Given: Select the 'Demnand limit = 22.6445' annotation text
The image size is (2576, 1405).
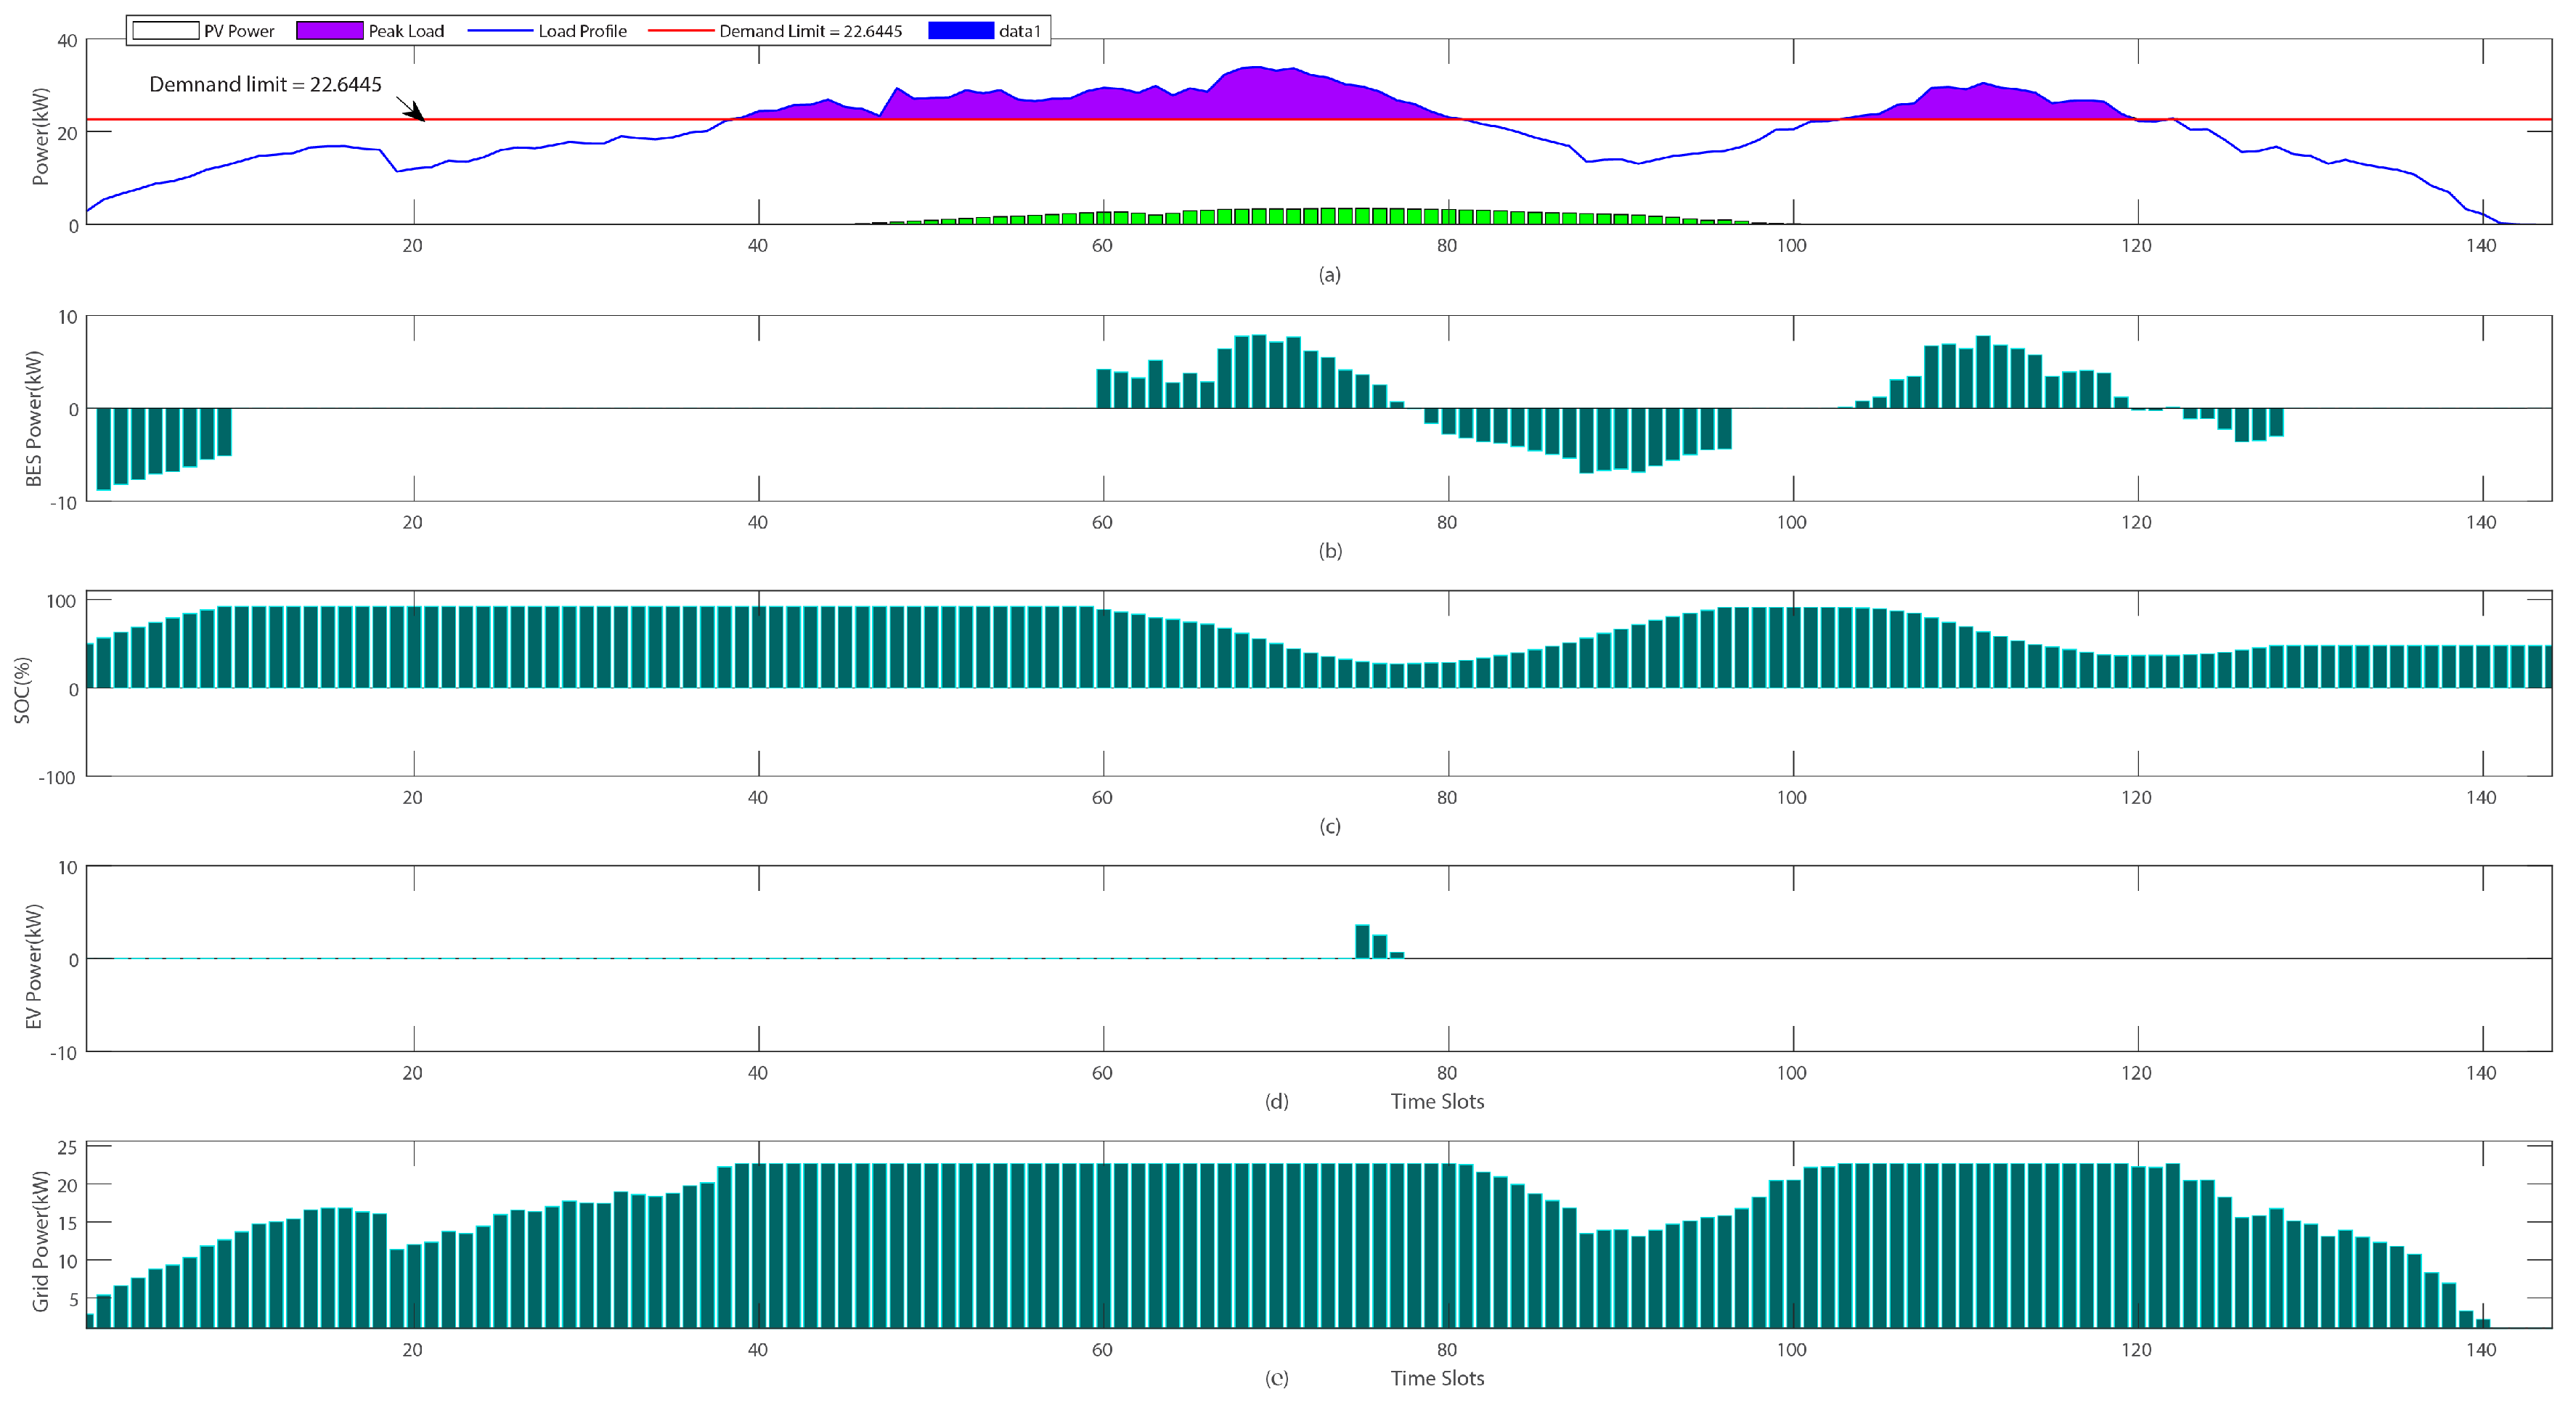Looking at the screenshot, I should click(x=265, y=84).
